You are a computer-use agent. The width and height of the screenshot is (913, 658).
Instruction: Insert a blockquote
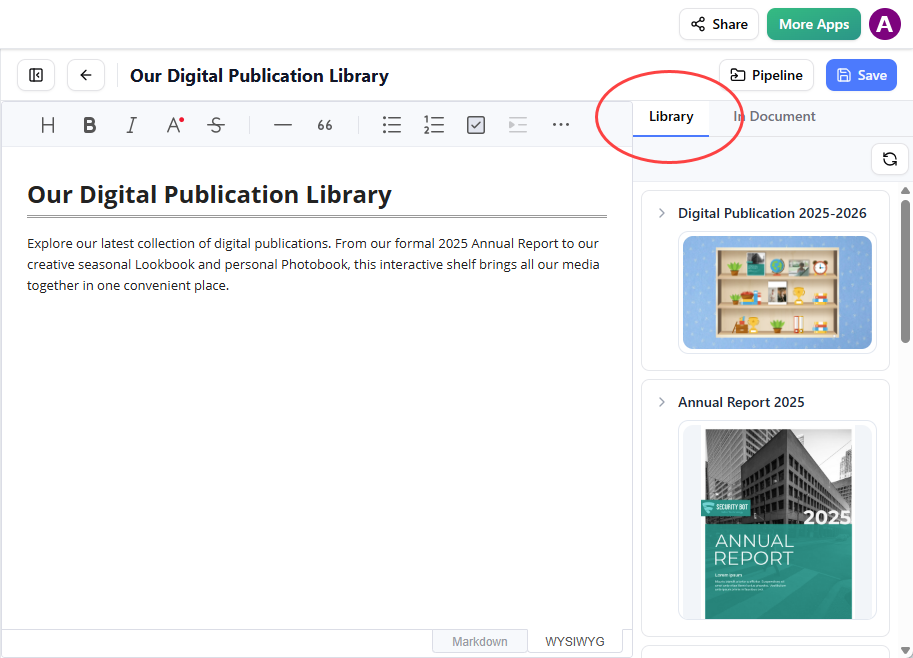pos(325,125)
